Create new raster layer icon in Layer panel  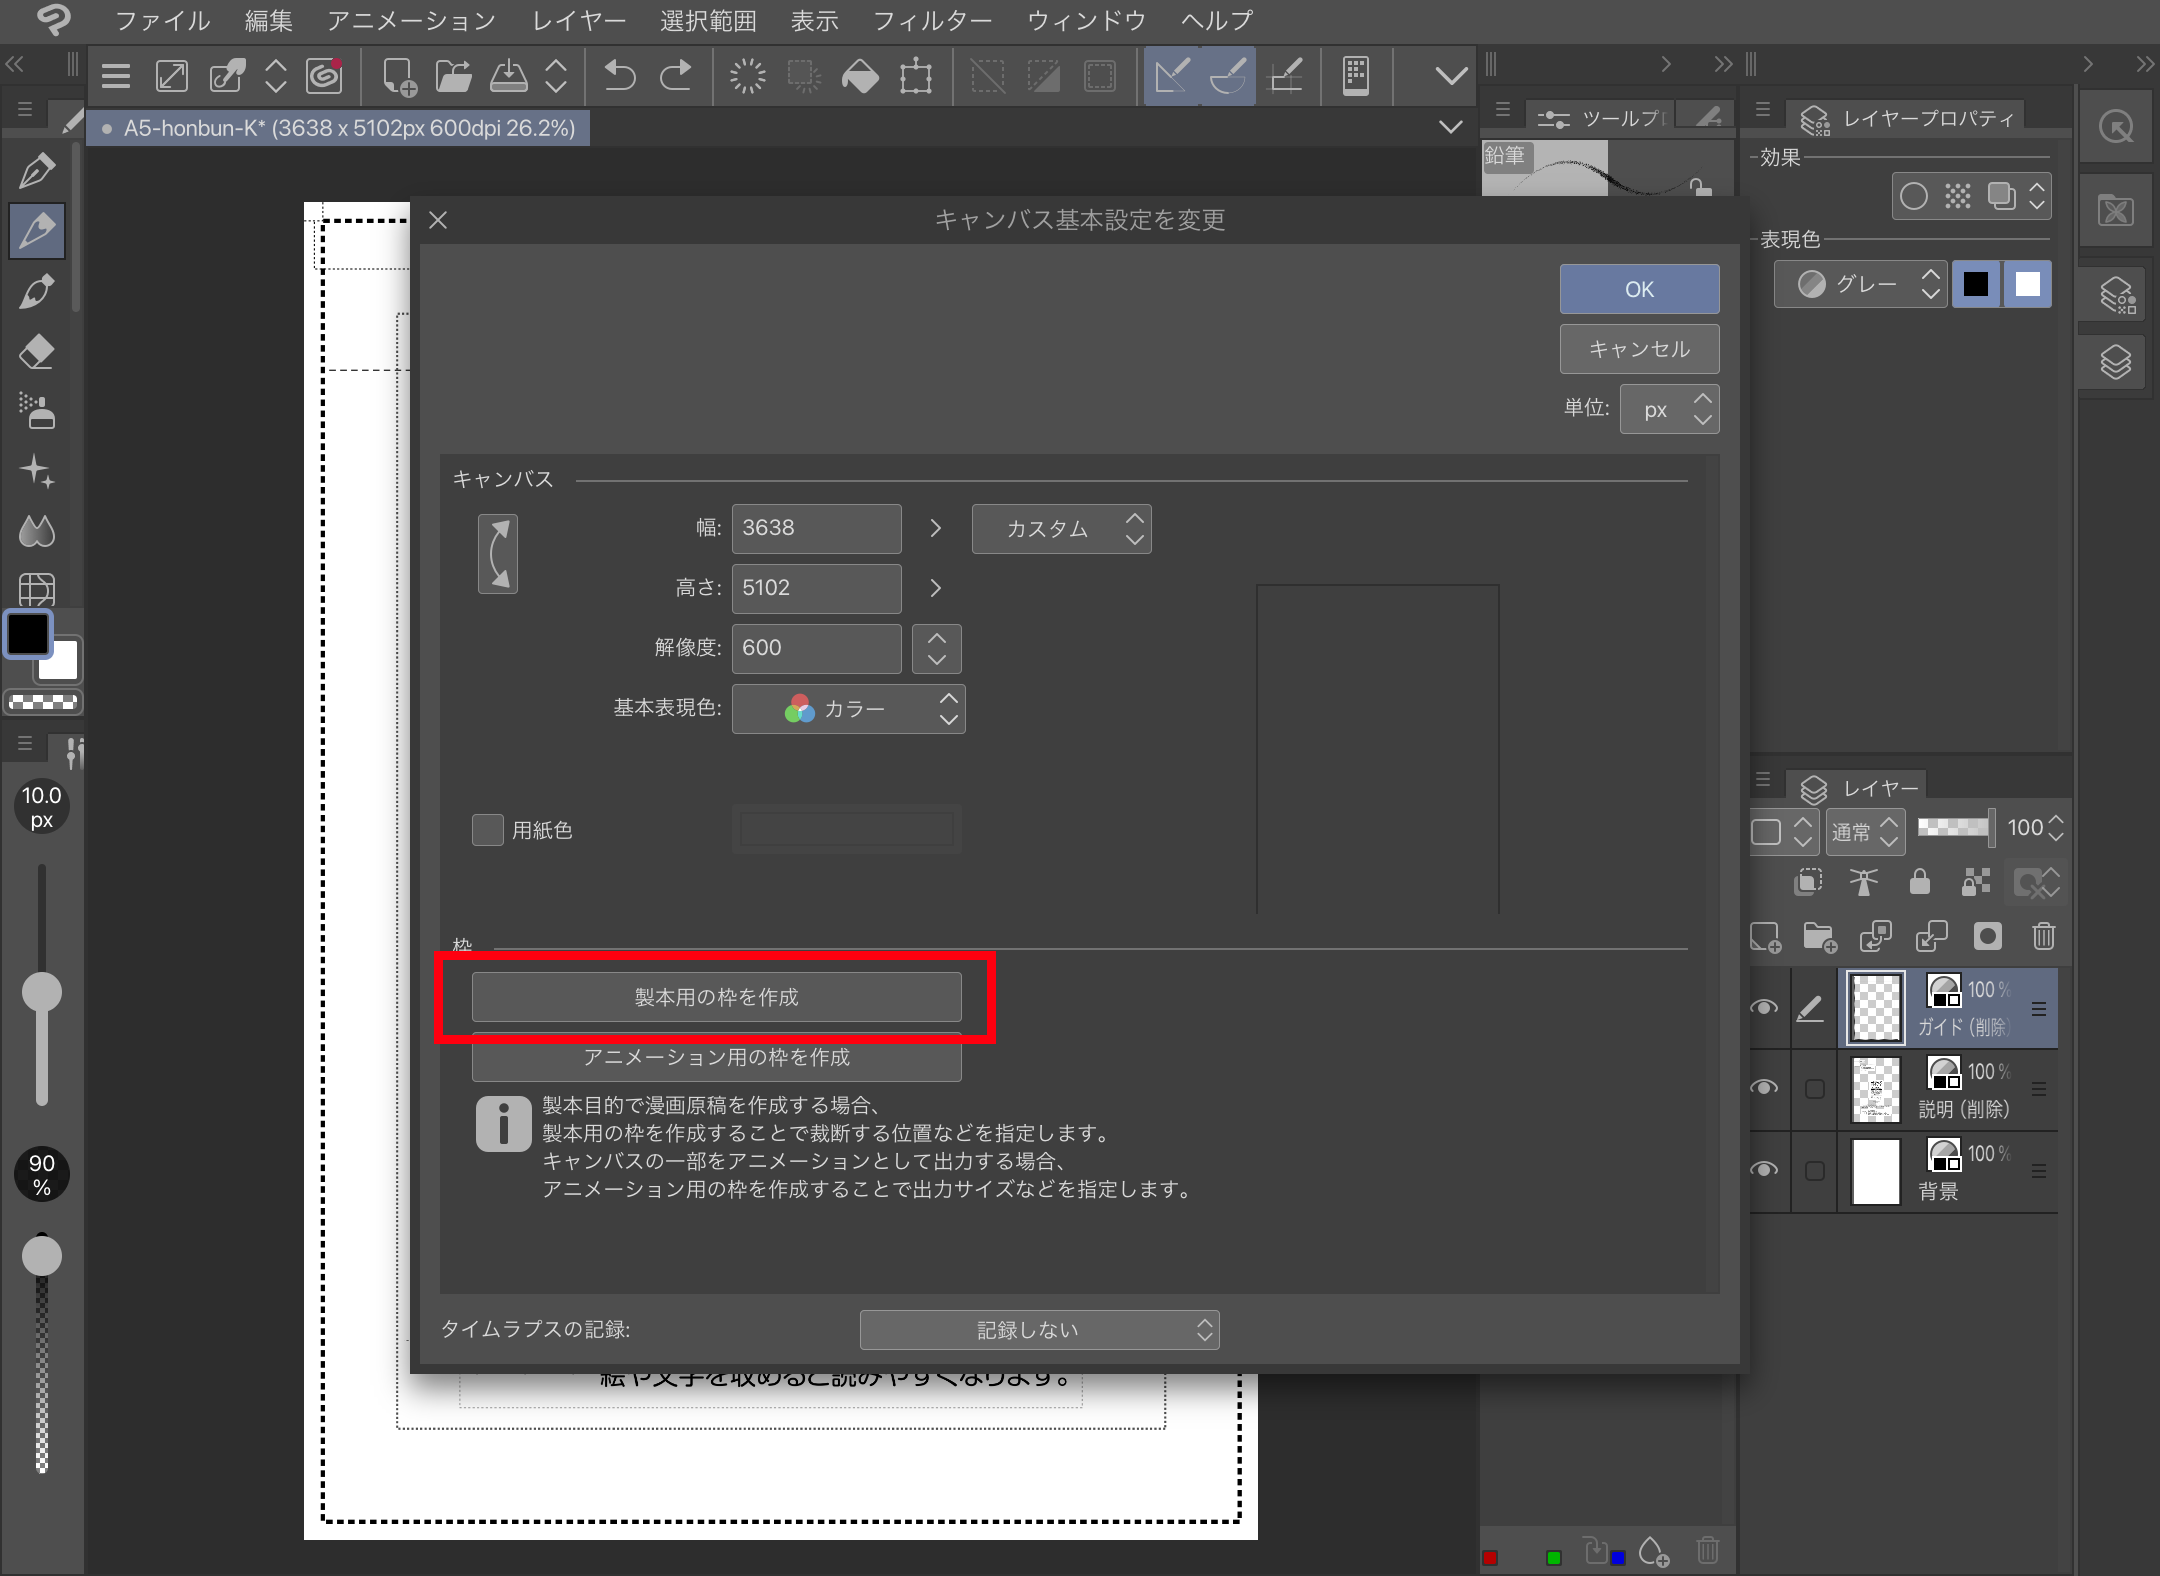(x=1765, y=936)
